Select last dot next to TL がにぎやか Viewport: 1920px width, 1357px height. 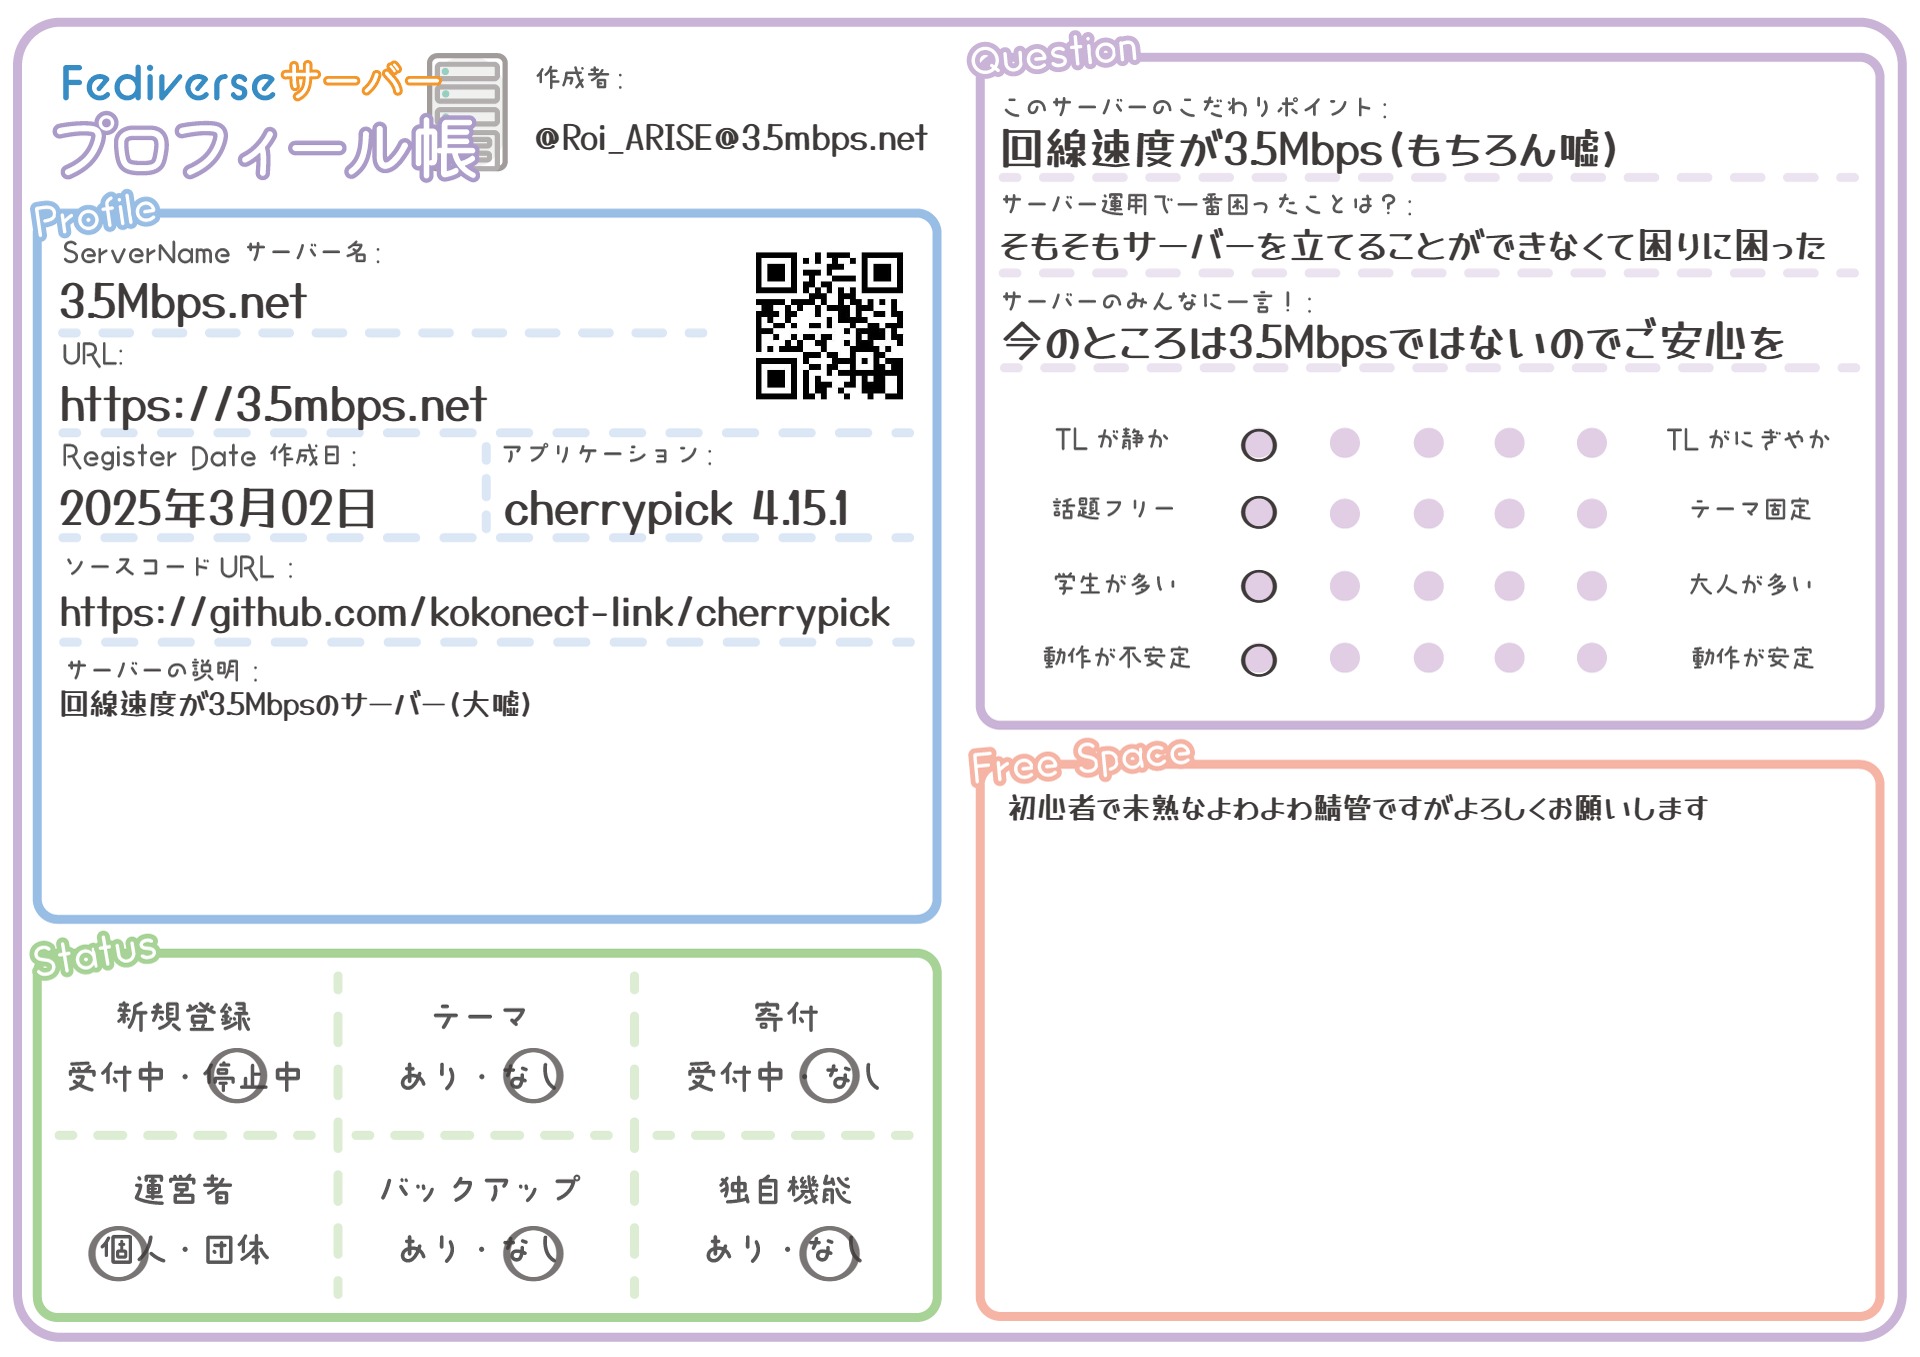click(1591, 443)
